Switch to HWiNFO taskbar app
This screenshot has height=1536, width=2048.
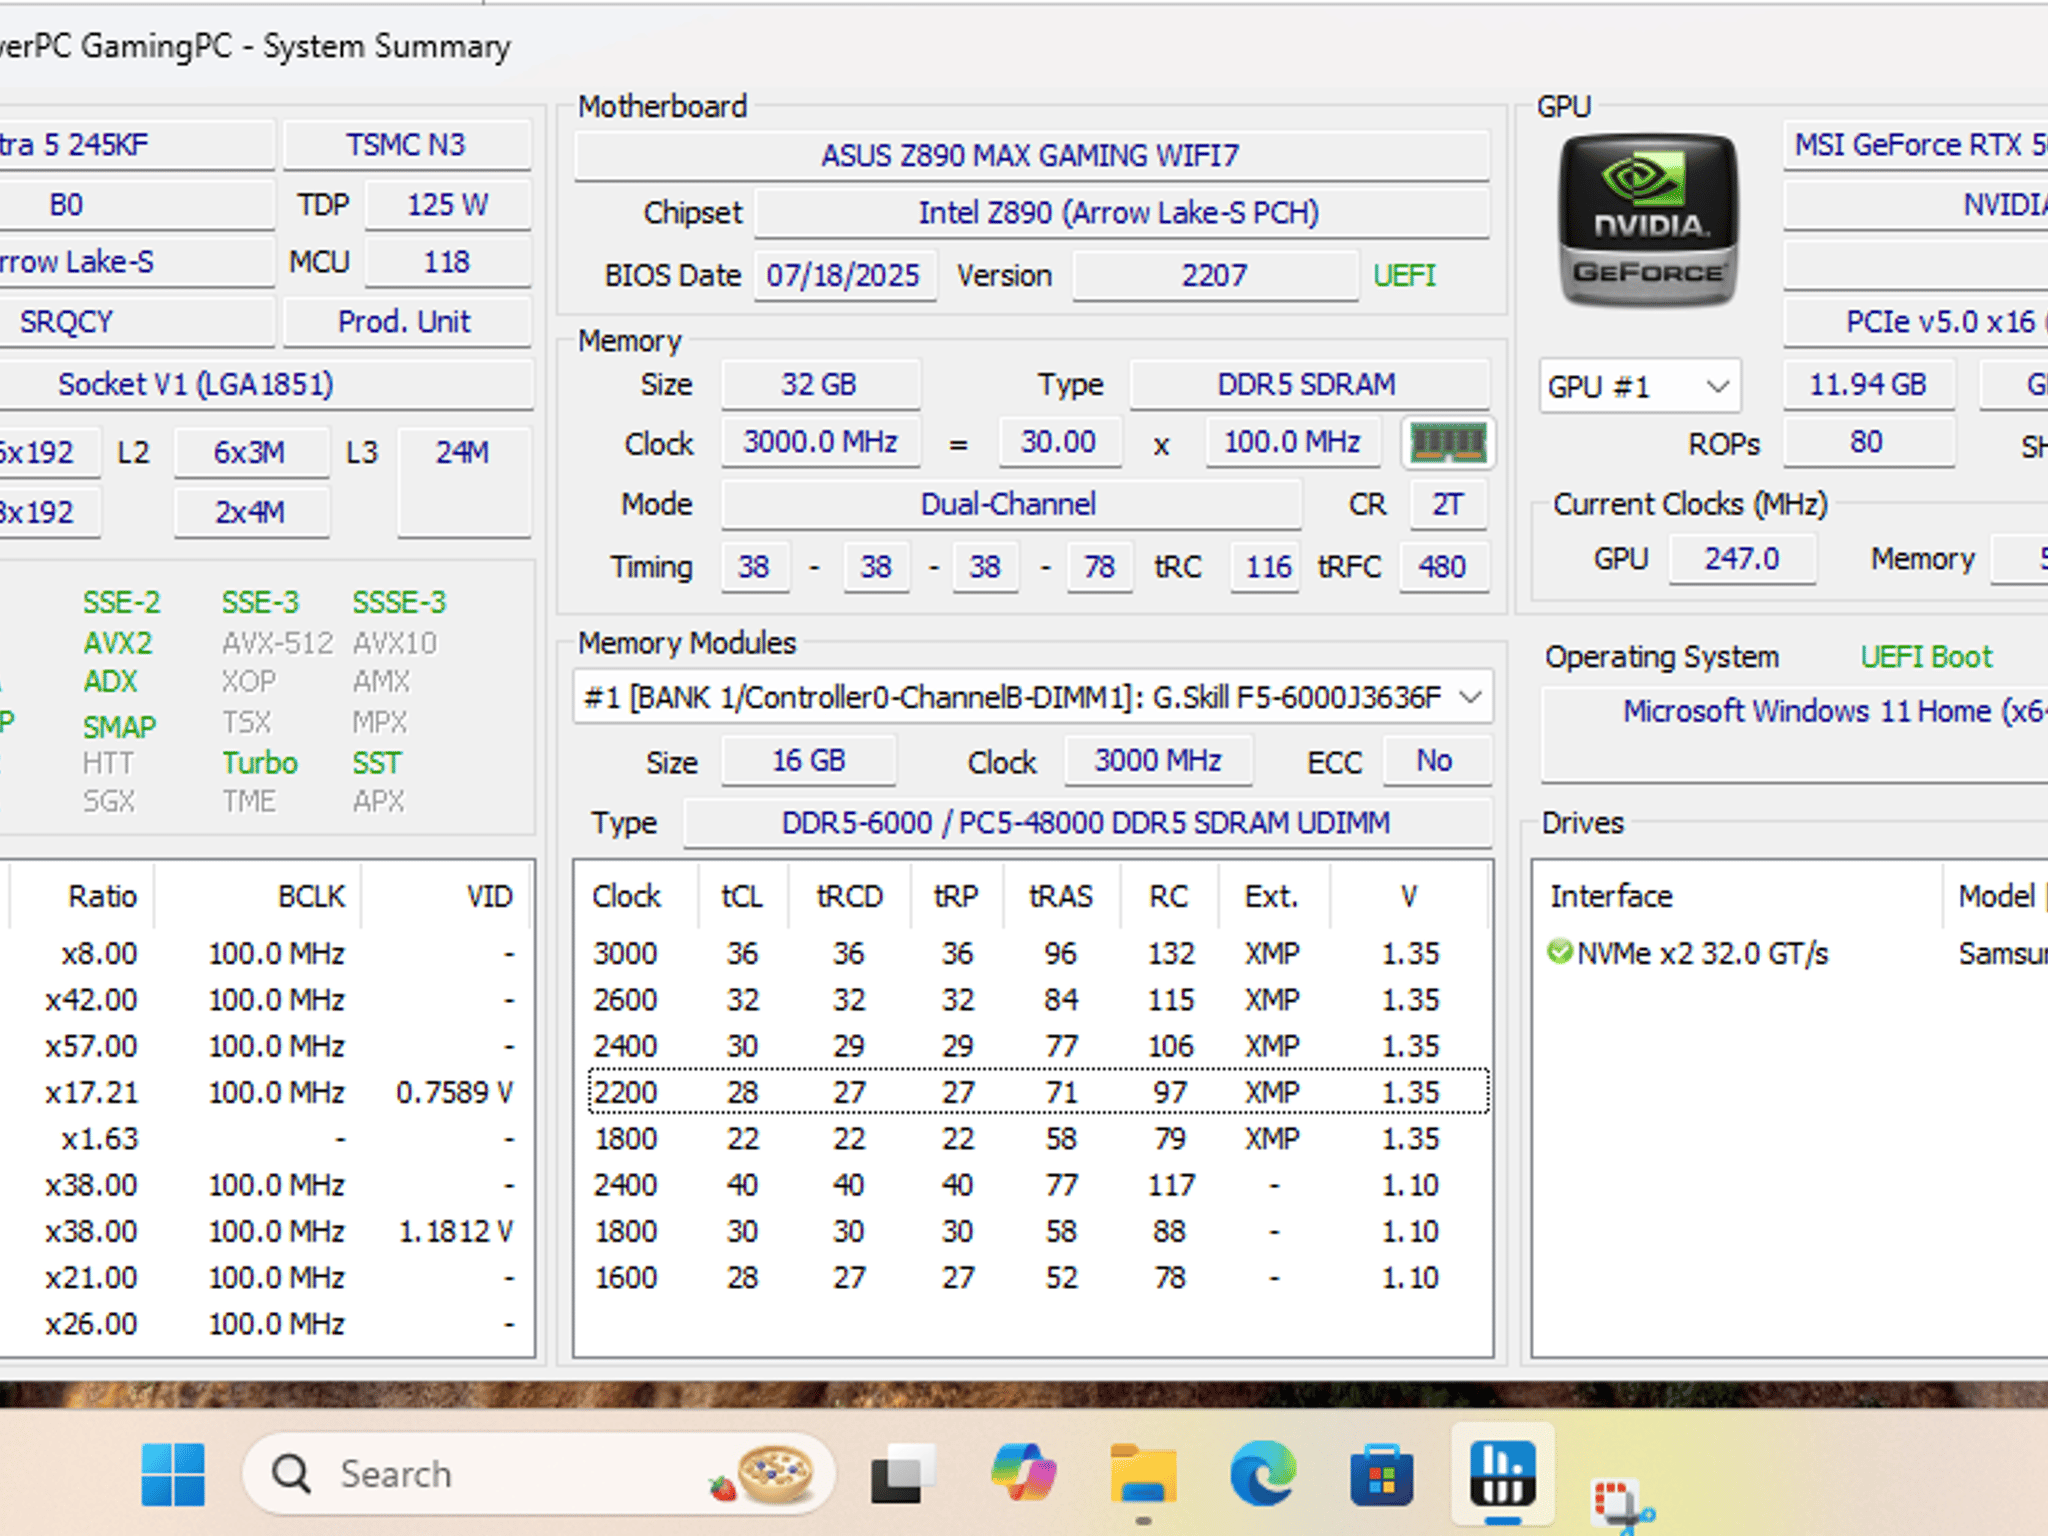point(1502,1474)
